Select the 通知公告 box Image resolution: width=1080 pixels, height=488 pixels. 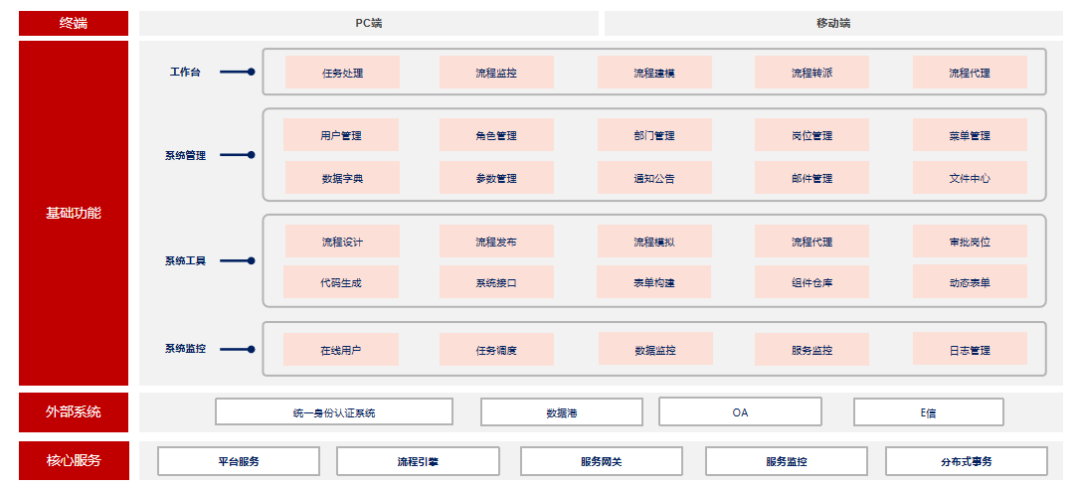654,178
